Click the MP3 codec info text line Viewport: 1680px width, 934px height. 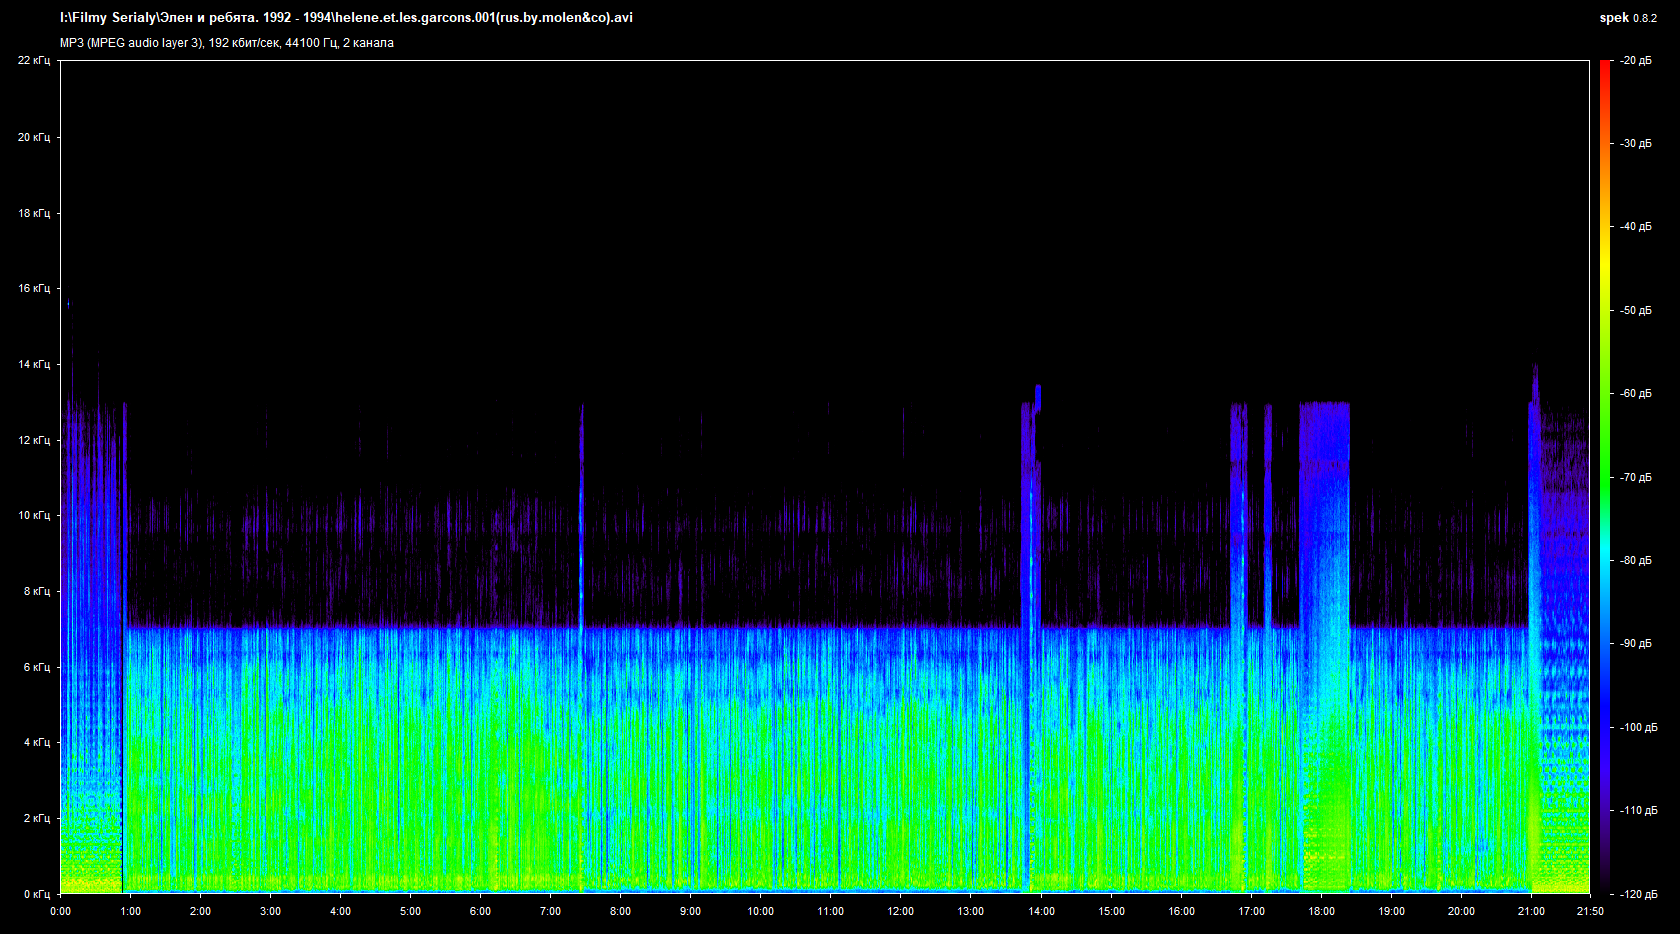point(227,43)
